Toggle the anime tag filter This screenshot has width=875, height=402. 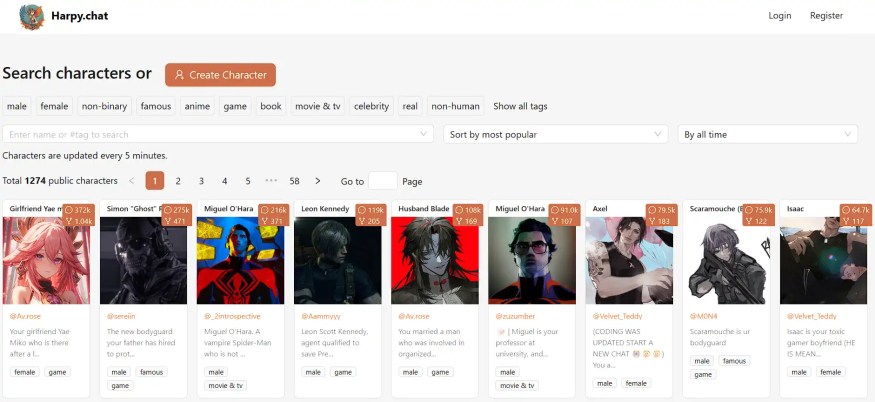coord(197,106)
